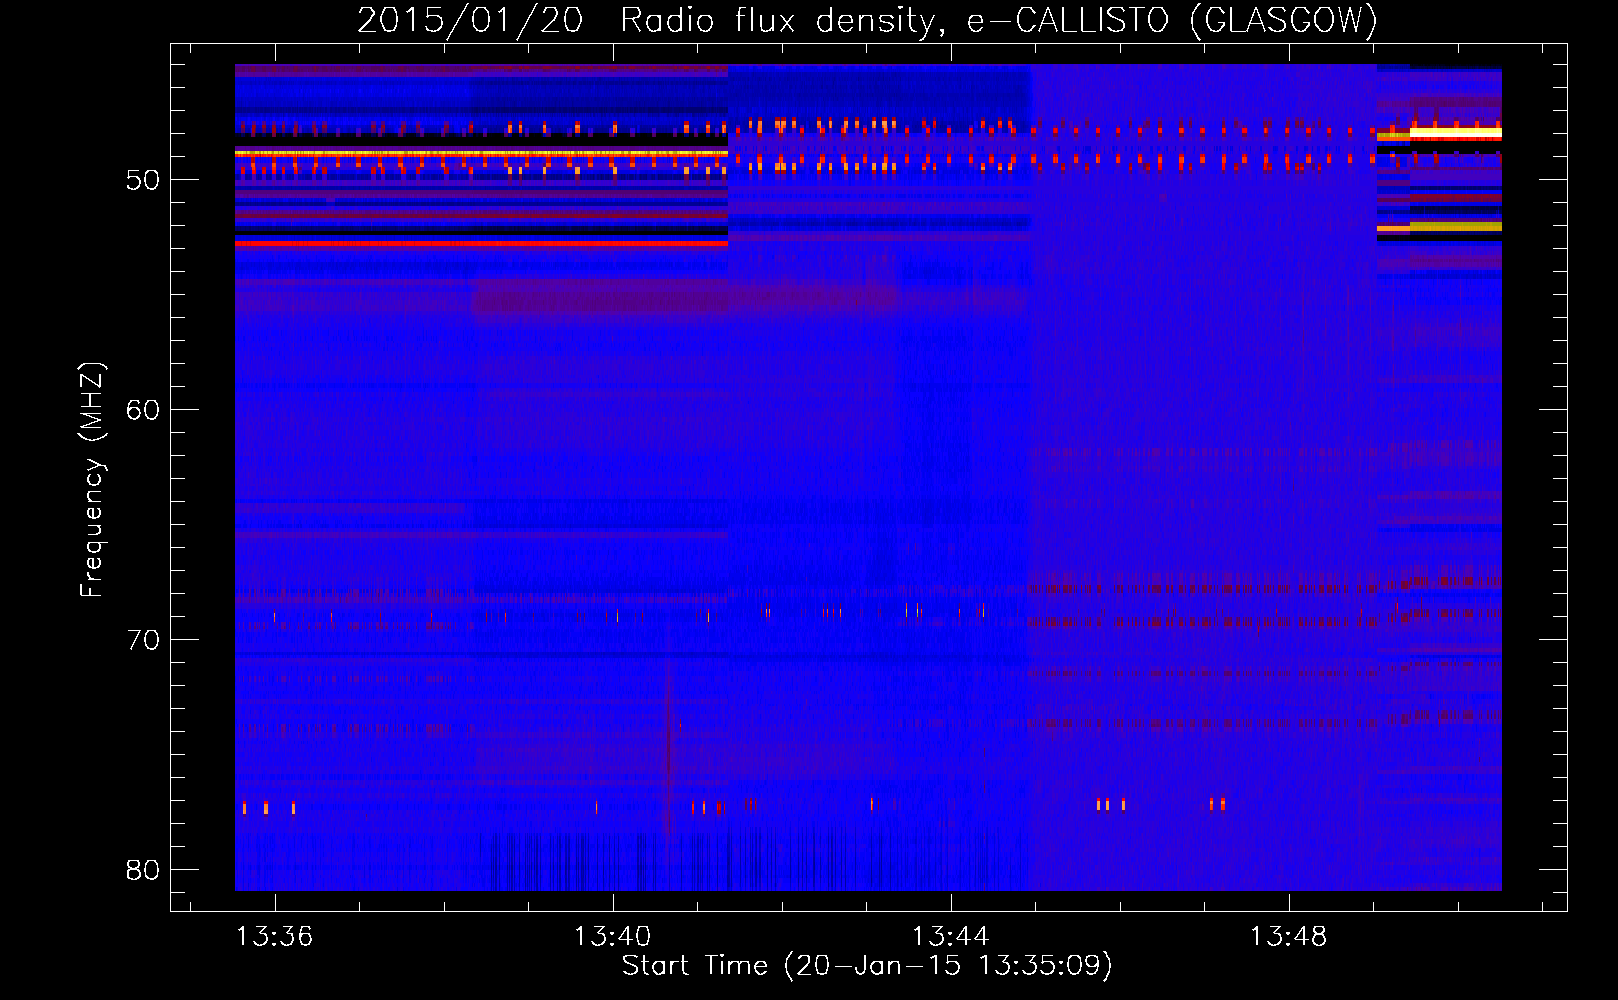The width and height of the screenshot is (1618, 1000).
Task: Select the '13:48' time tick label
Action: click(x=1289, y=937)
